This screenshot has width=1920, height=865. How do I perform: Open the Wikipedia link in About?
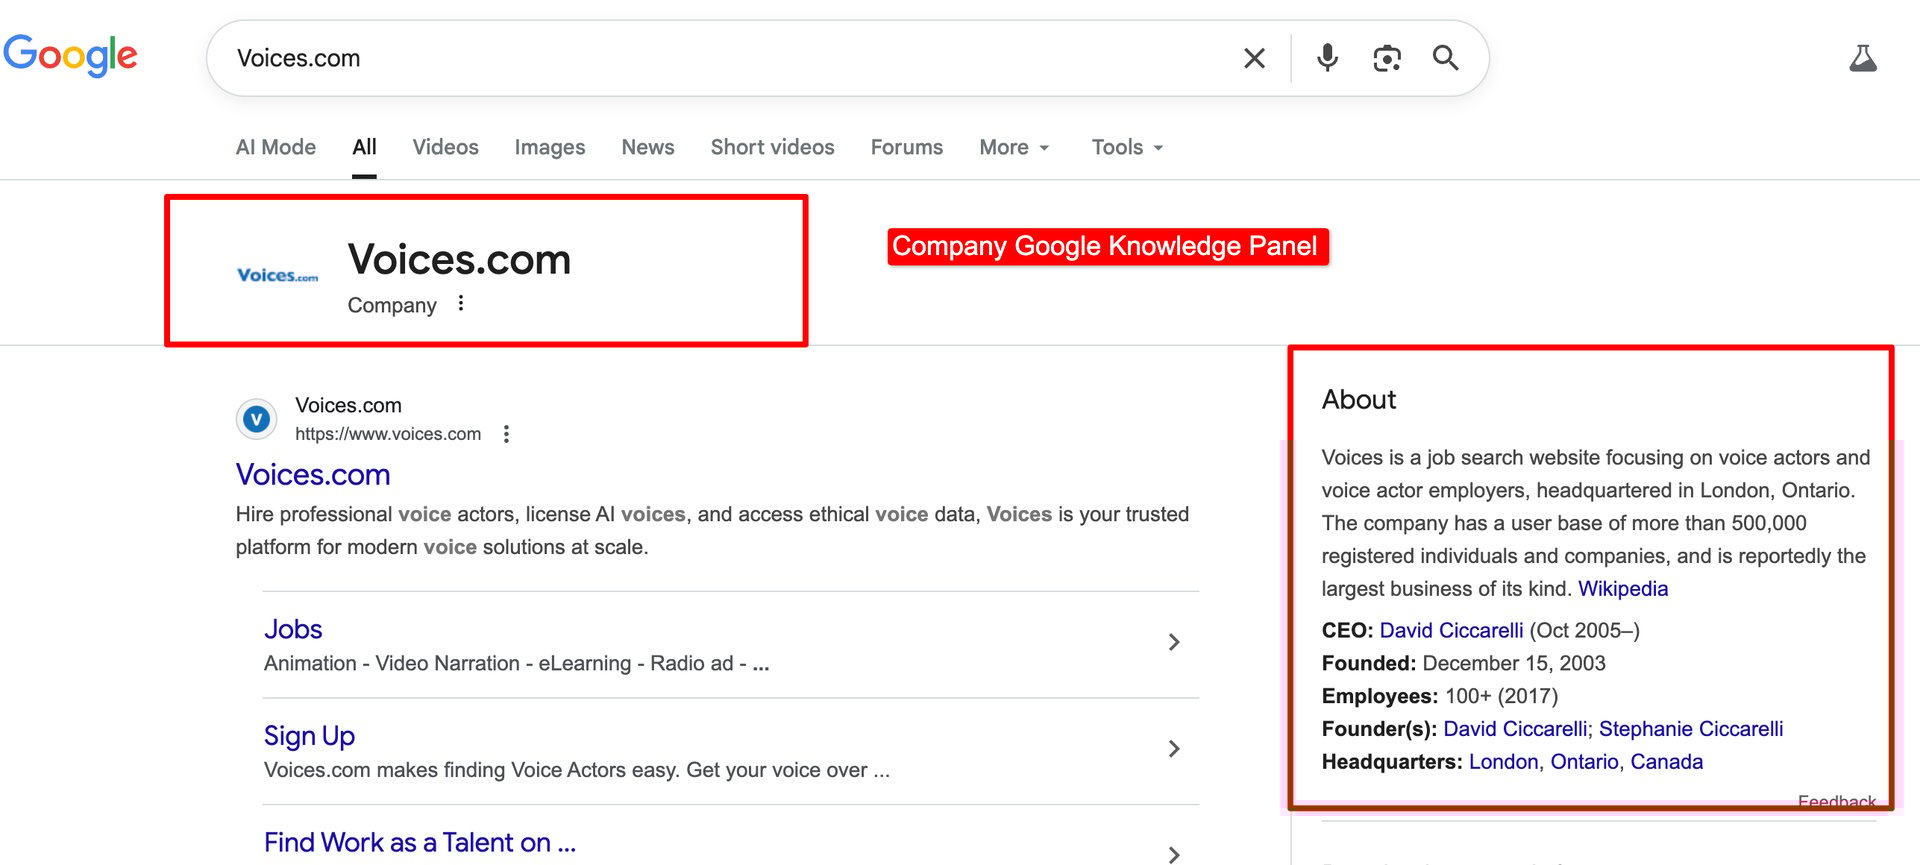pyautogui.click(x=1623, y=589)
